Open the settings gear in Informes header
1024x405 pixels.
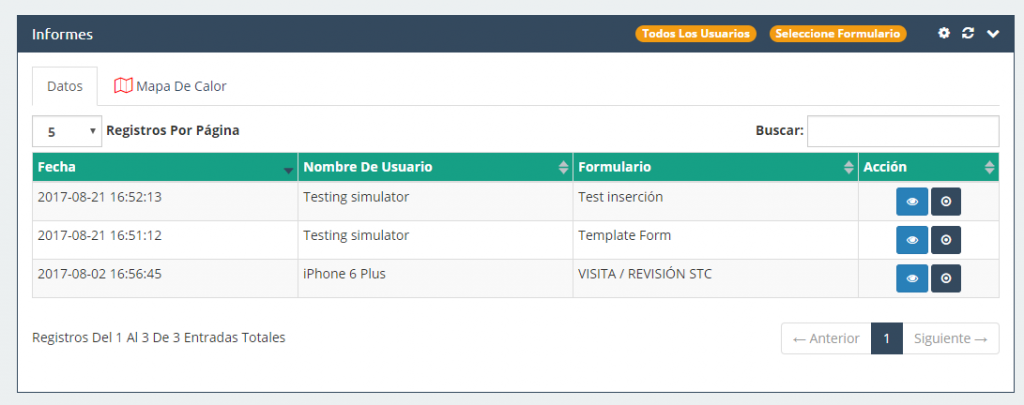pos(943,33)
